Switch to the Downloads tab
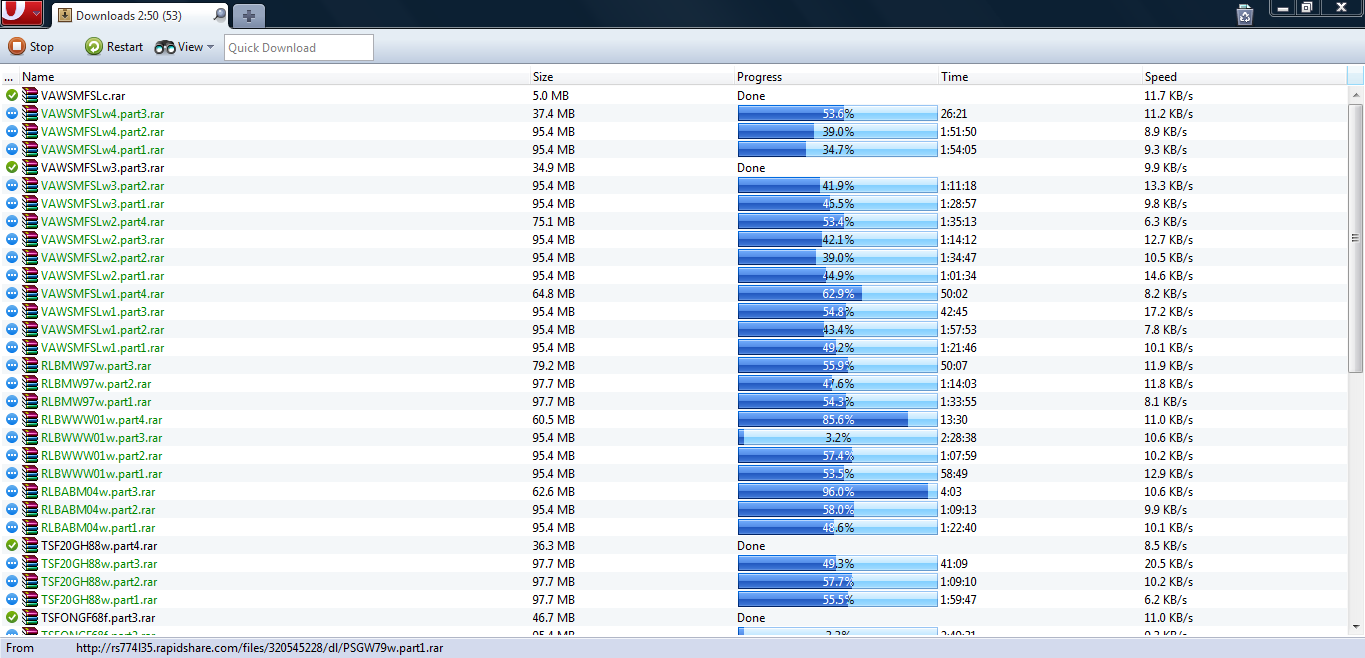Viewport: 1365px width, 658px height. point(130,15)
